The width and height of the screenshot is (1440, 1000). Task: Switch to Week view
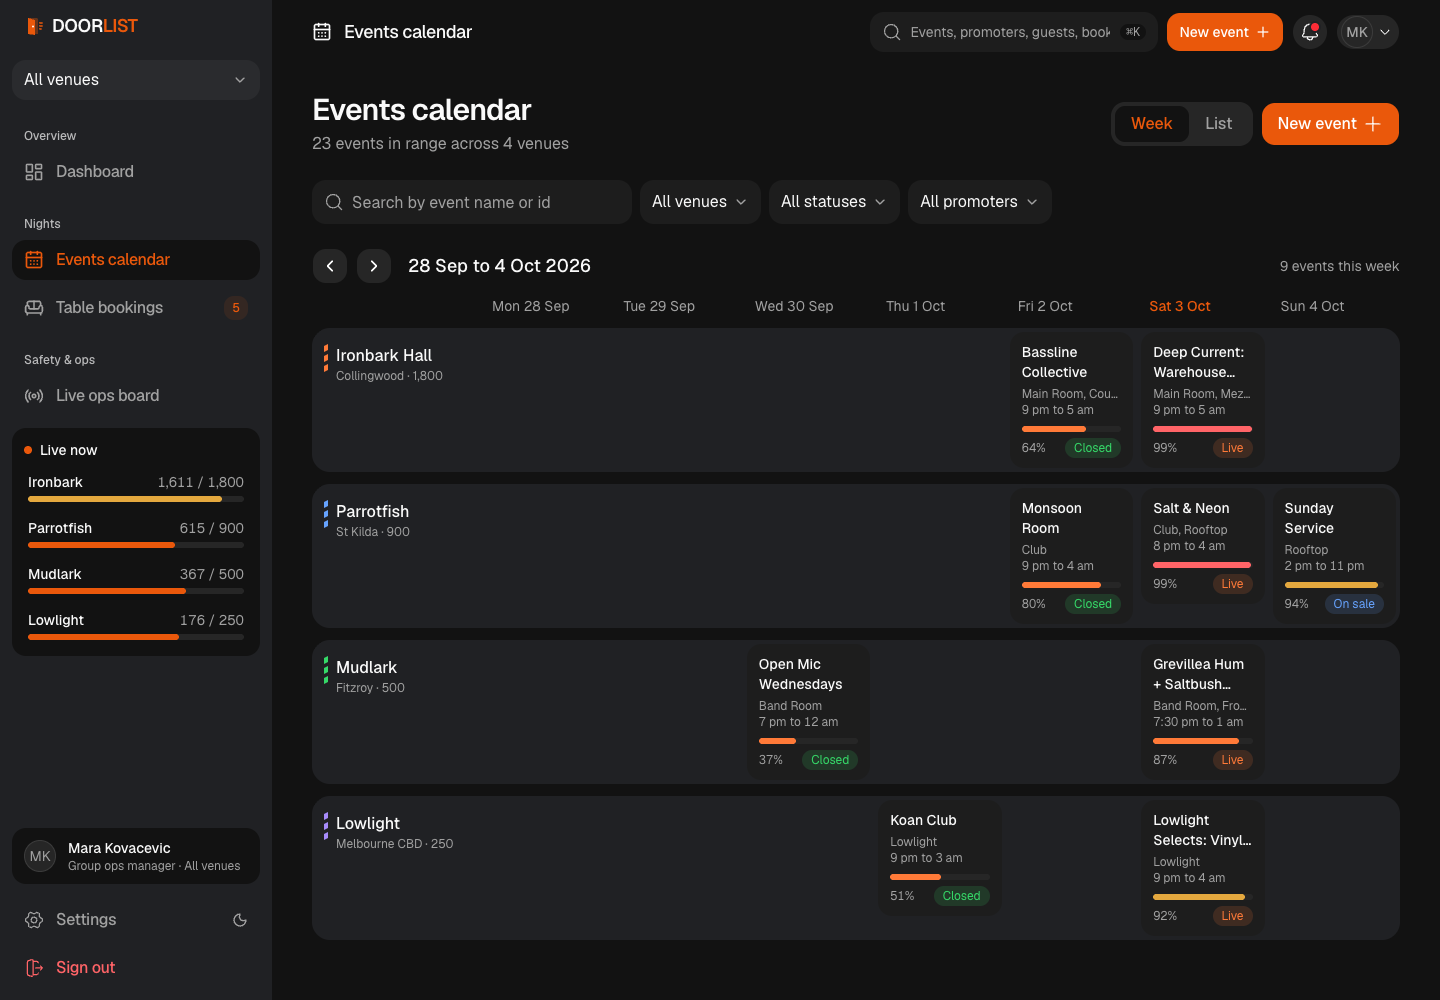[1151, 124]
